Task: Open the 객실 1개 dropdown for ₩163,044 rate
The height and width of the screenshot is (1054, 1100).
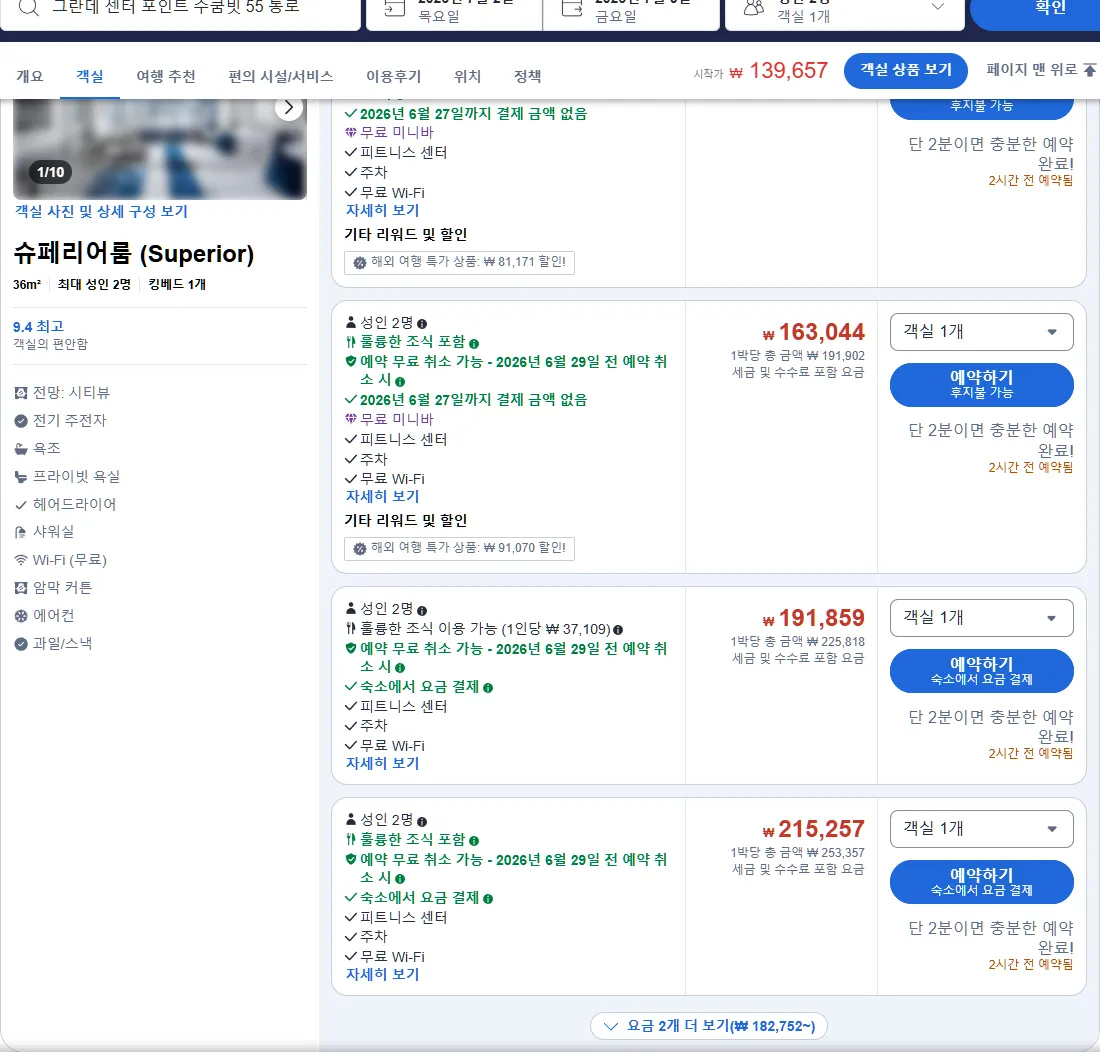Action: [x=981, y=332]
